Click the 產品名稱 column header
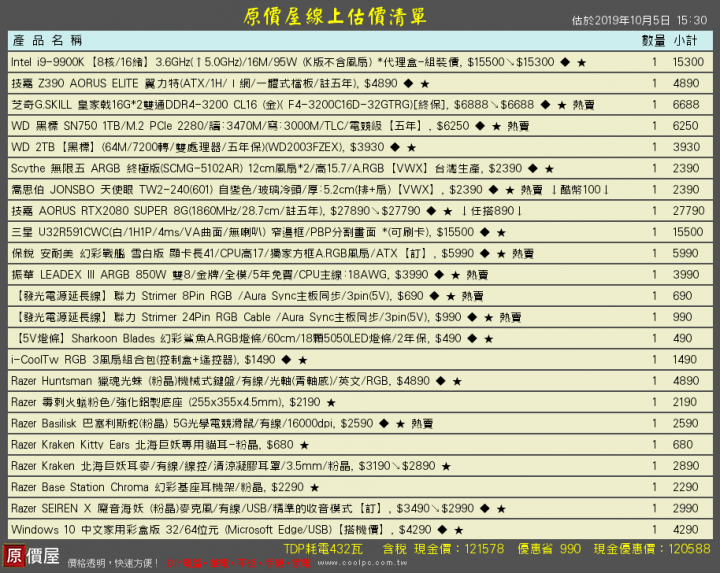 [x=47, y=40]
